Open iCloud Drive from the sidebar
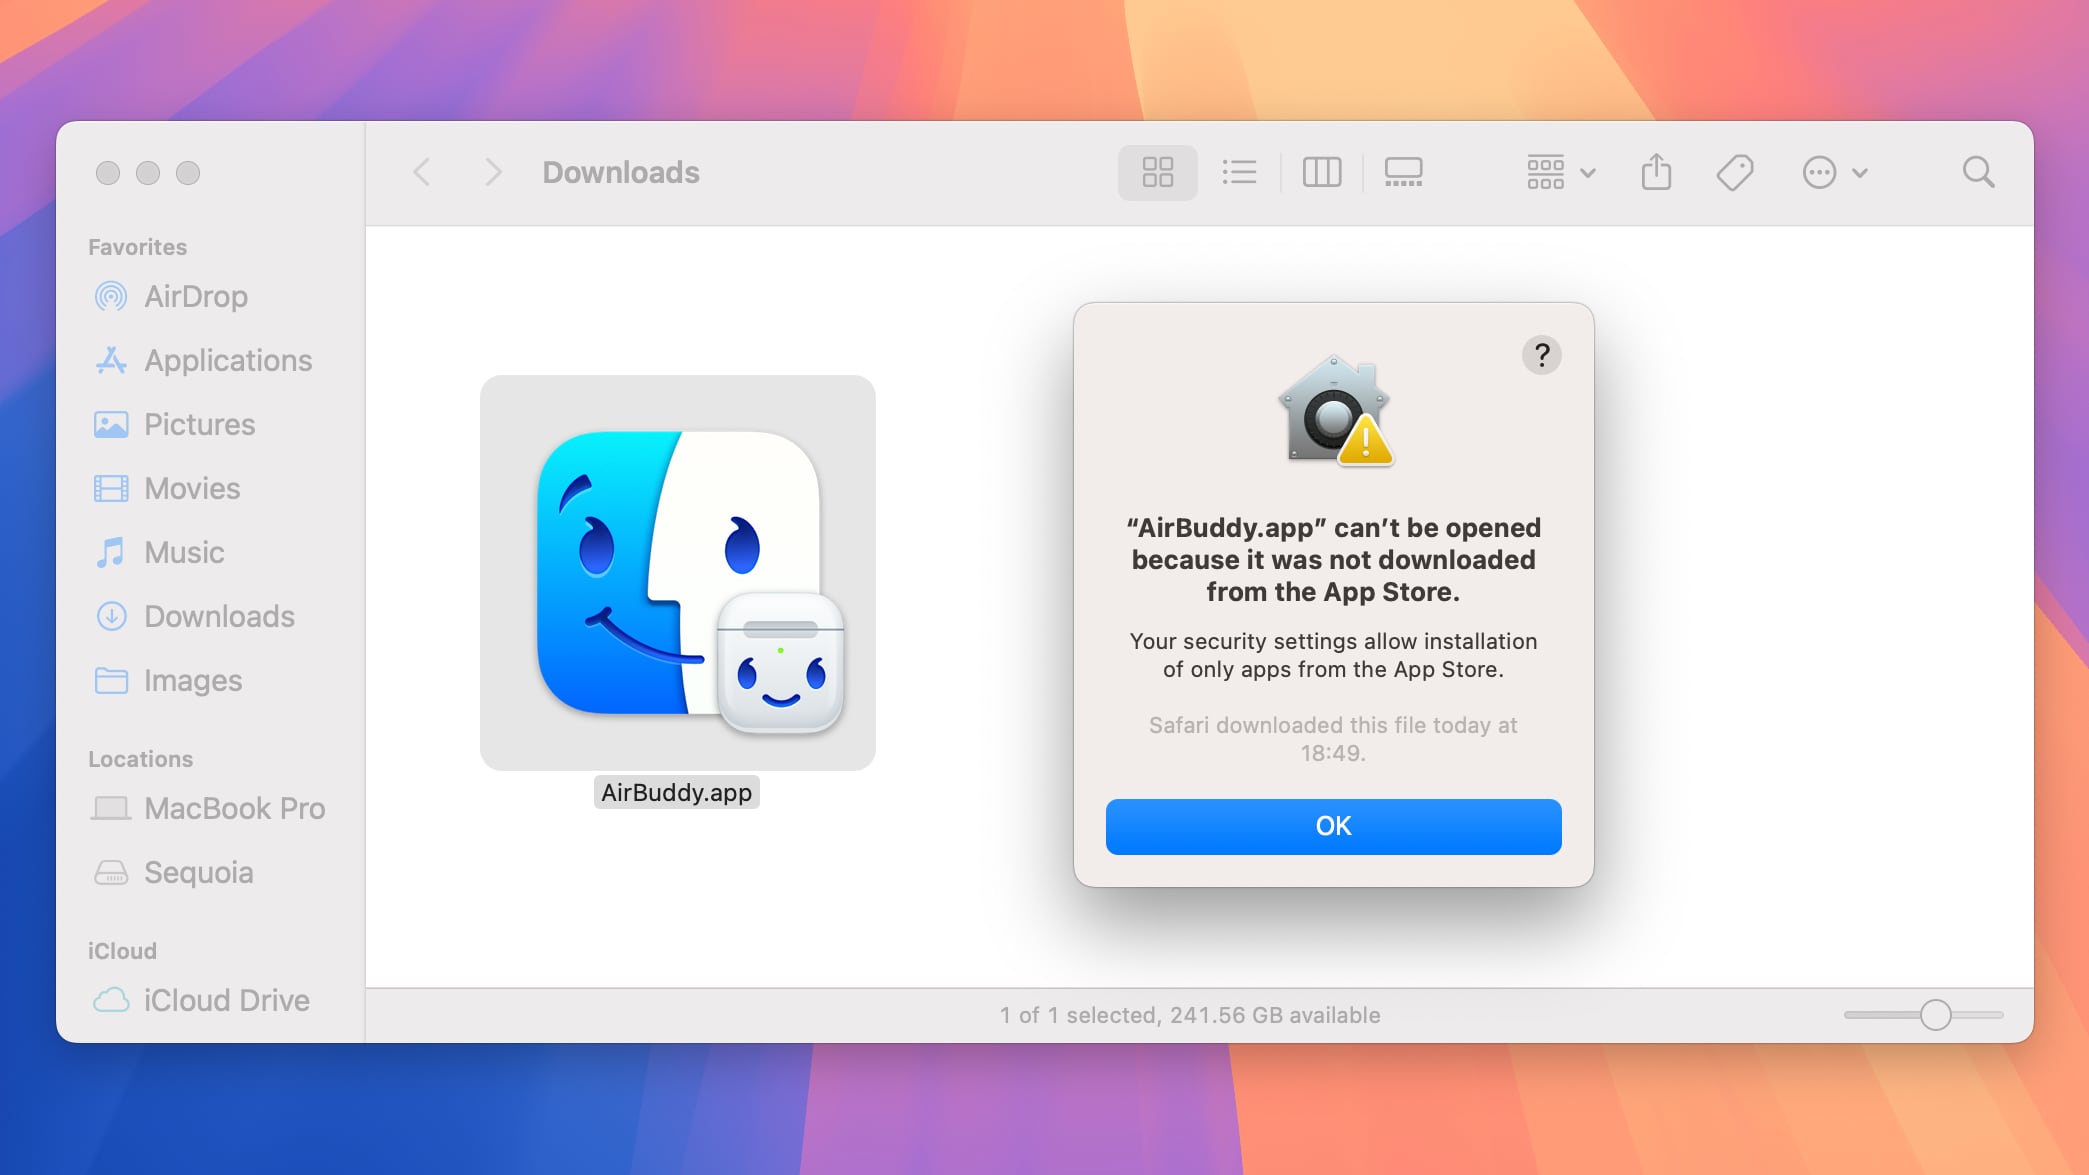 (x=227, y=1000)
